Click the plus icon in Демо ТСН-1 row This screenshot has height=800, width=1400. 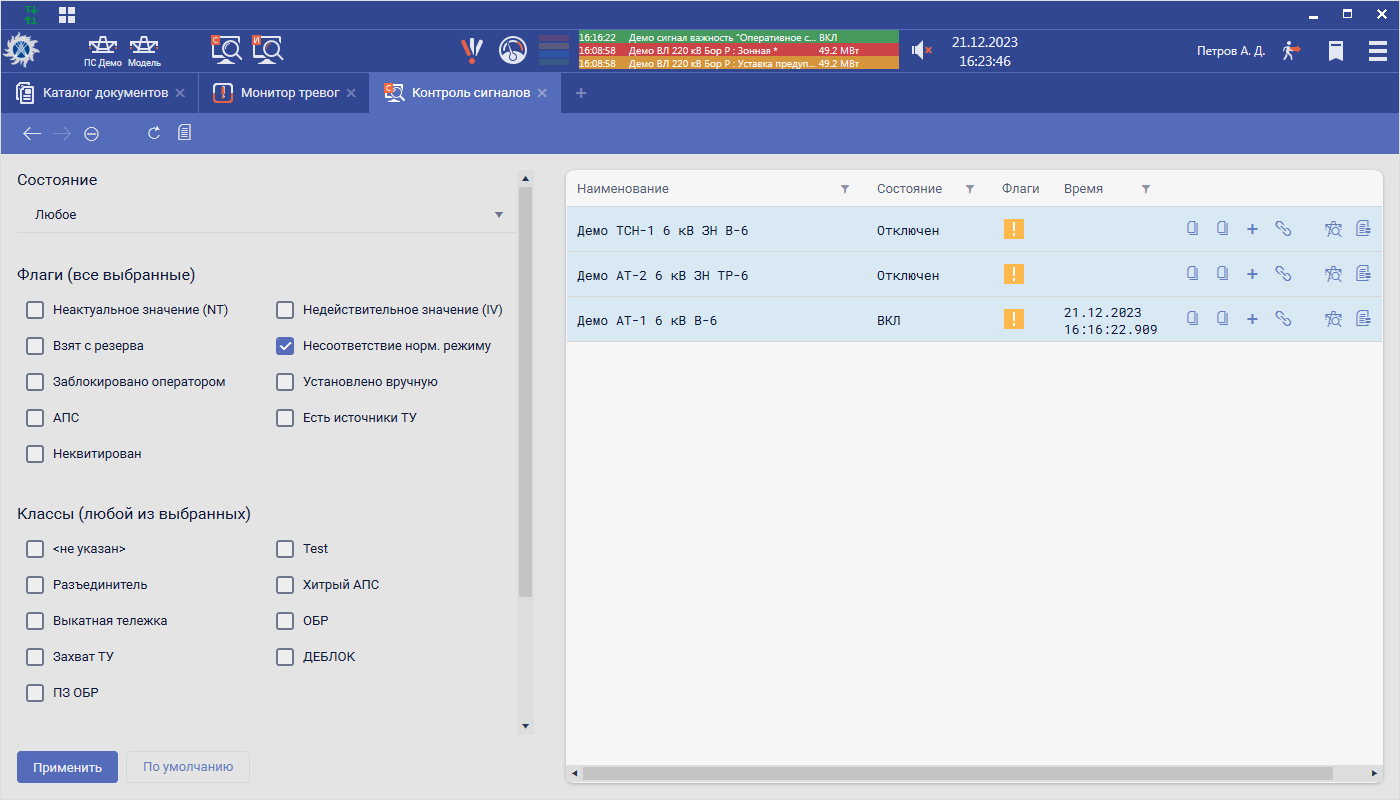[x=1252, y=229]
